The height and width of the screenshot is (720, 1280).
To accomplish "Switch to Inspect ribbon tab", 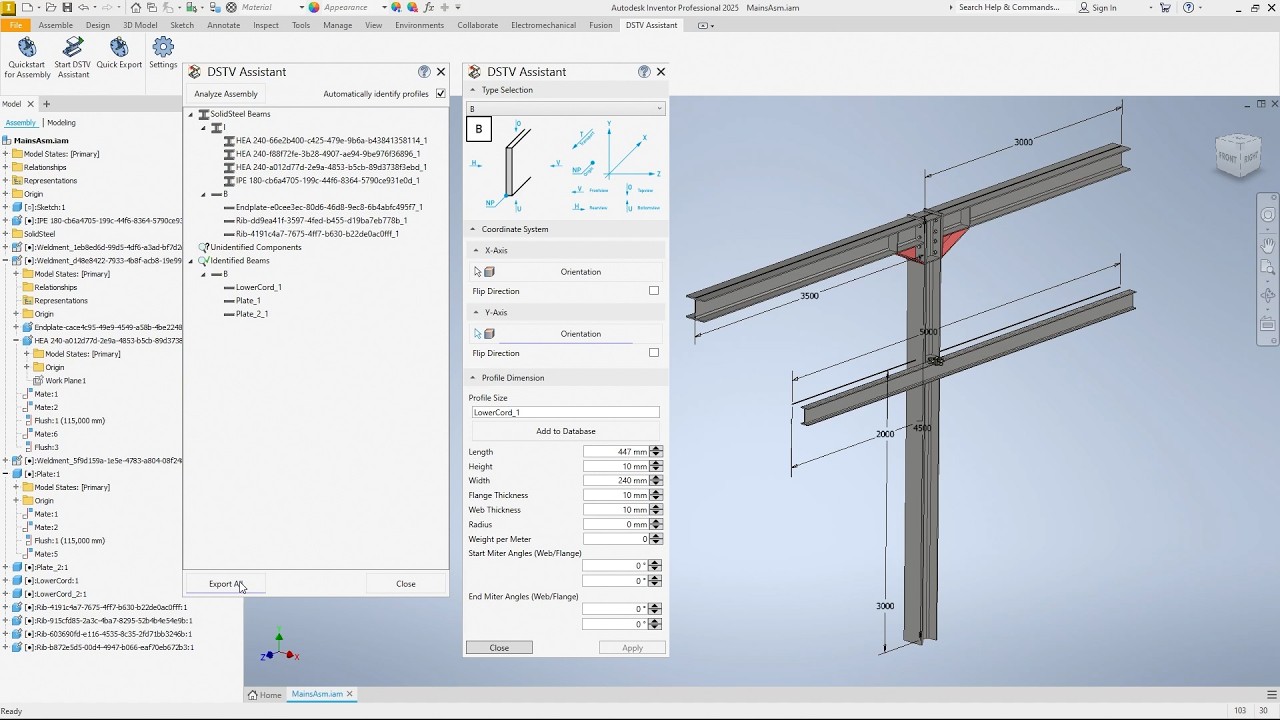I will point(266,25).
